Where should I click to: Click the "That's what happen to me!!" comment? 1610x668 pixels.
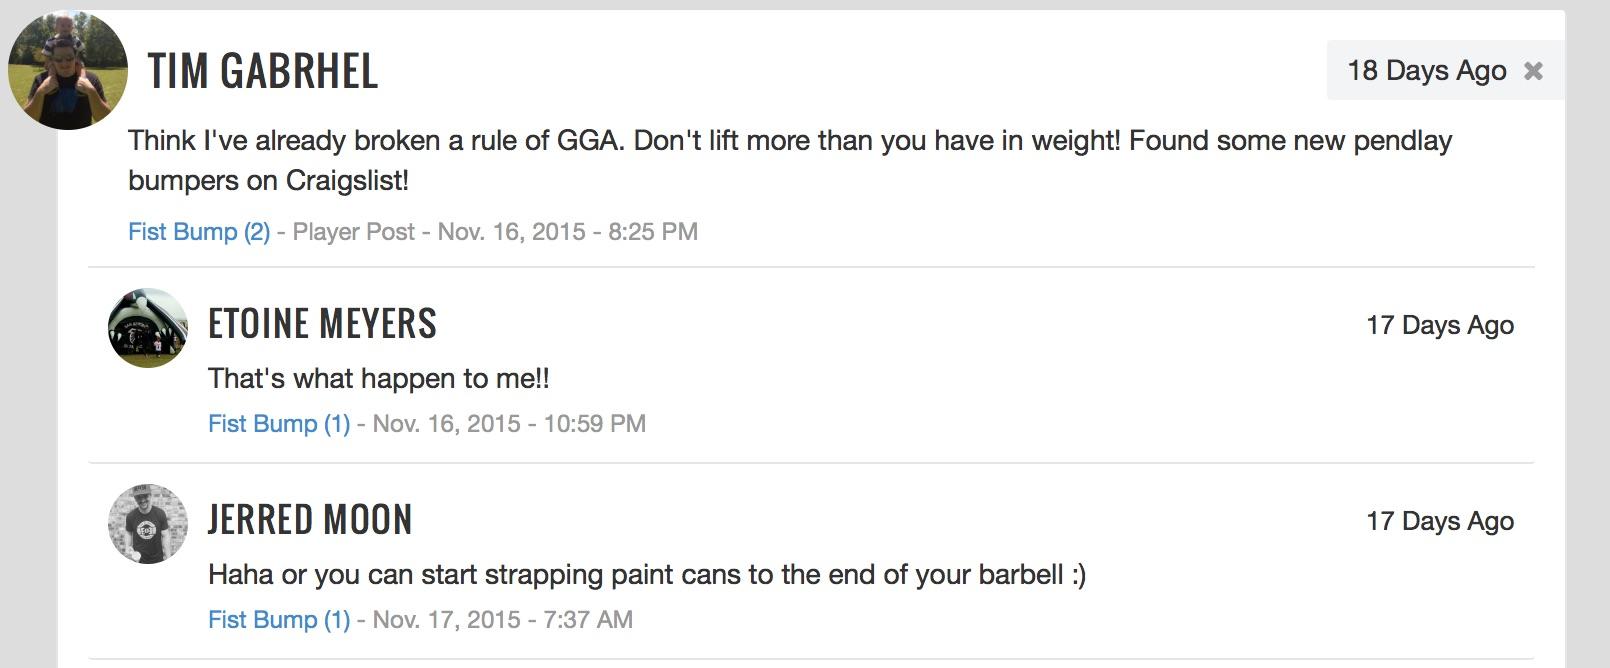(x=378, y=379)
